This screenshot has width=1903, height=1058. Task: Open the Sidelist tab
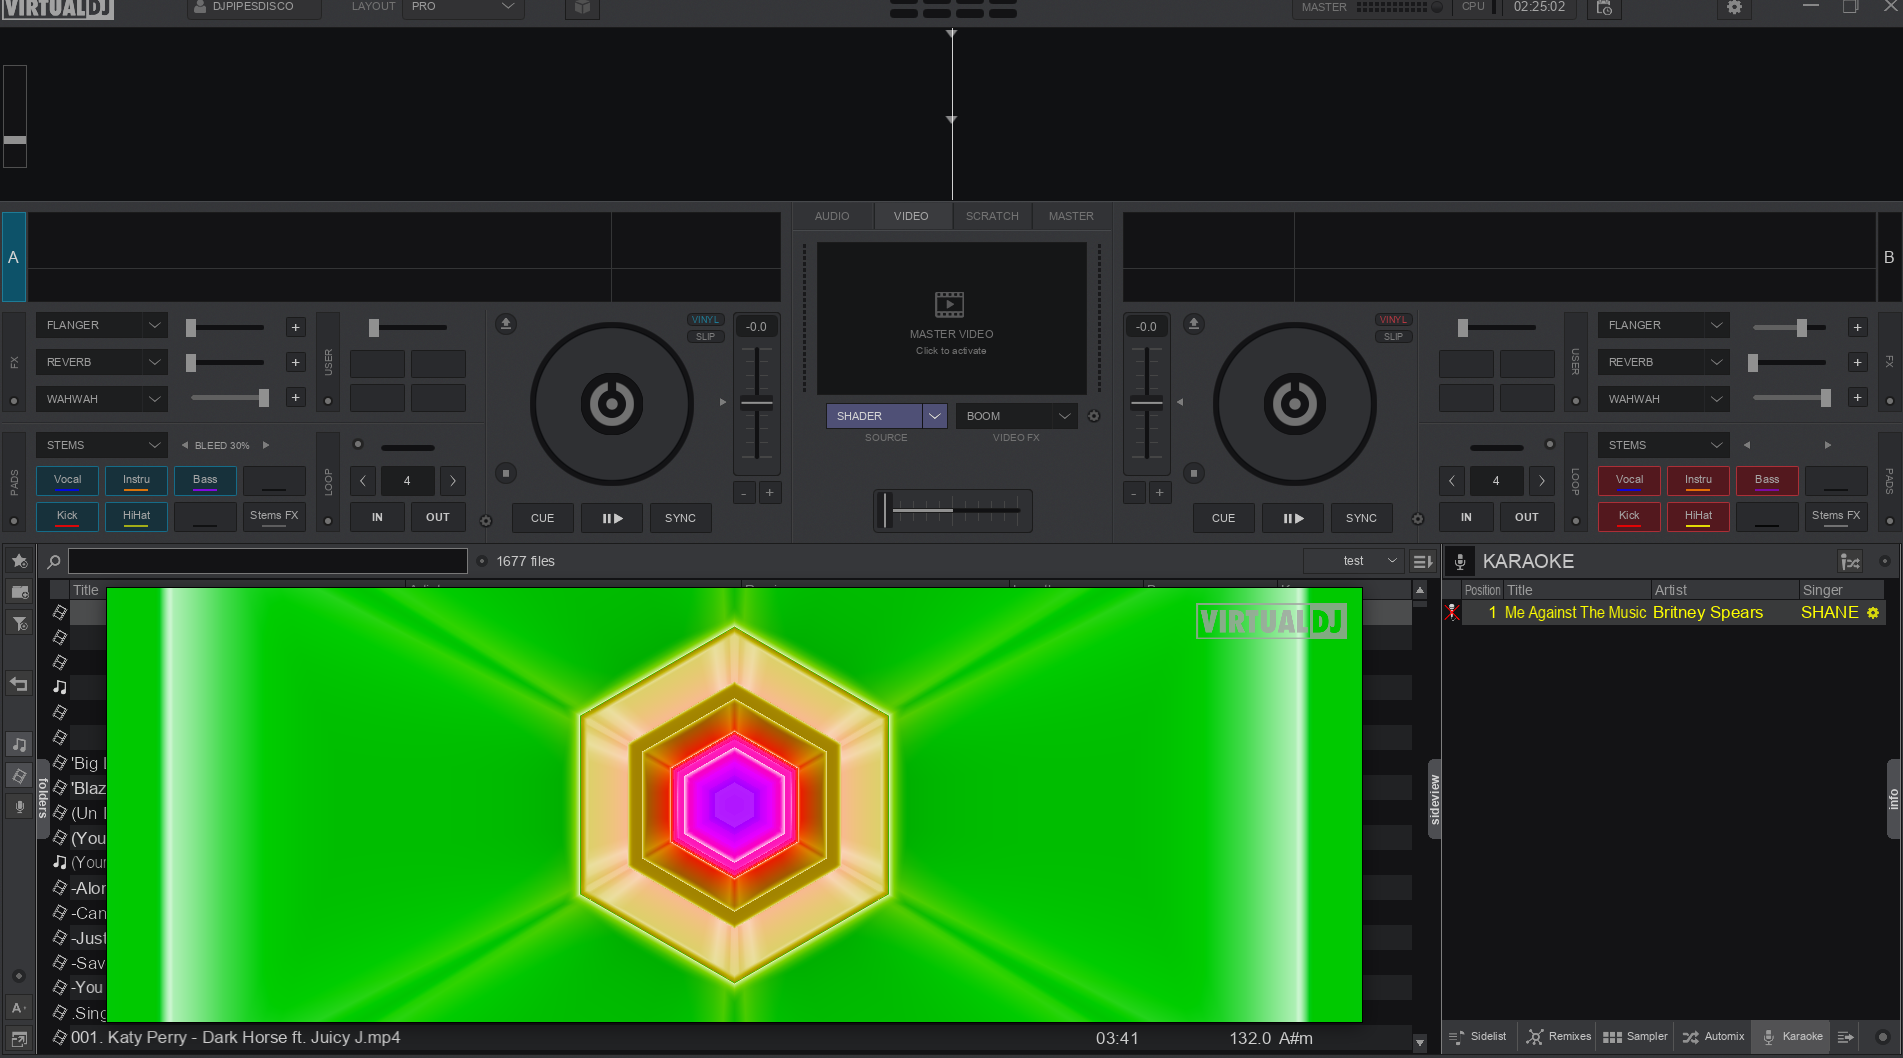[x=1479, y=1037]
